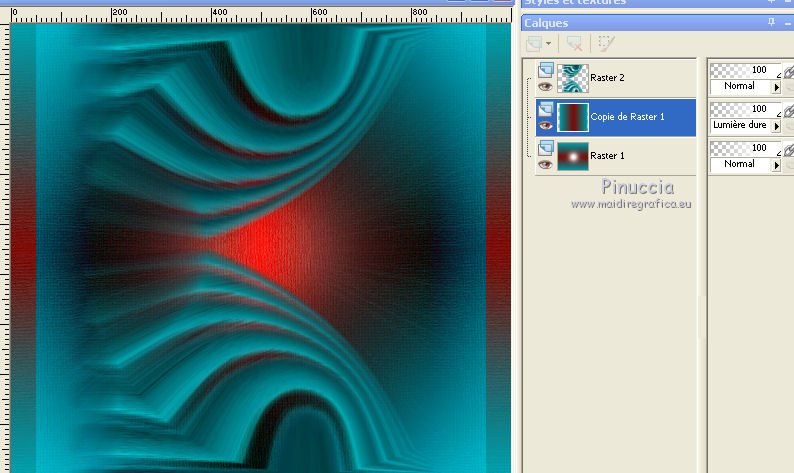Open the New Layer dropdown arrow

548,44
